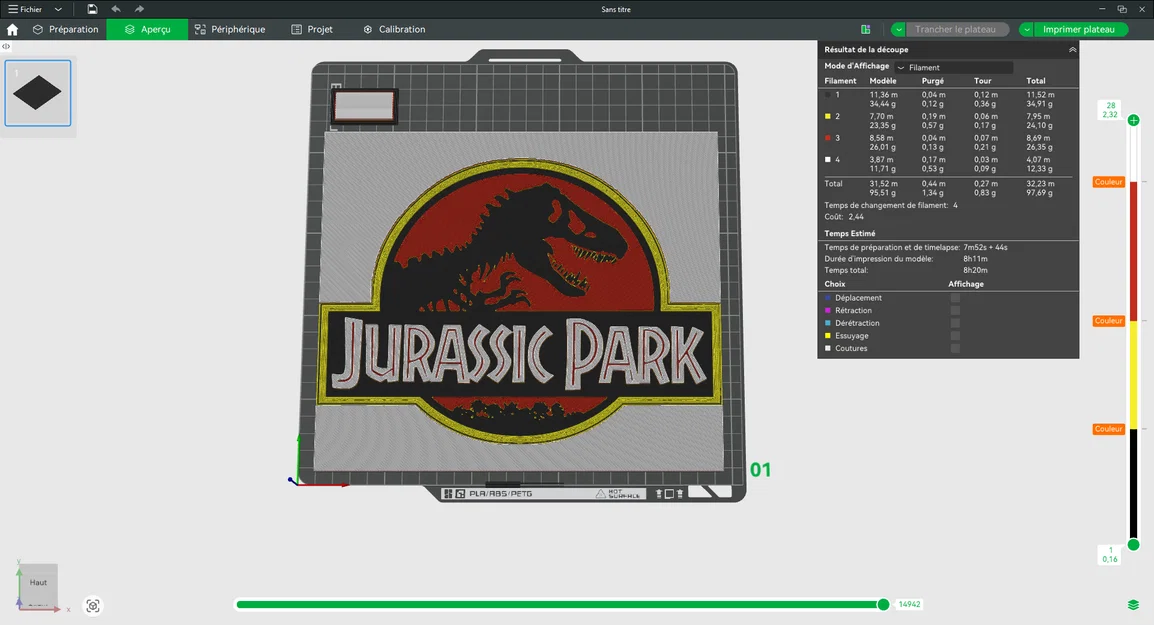Toggle the Coutures visibility checkbox
Viewport: 1154px width, 625px height.
pos(955,348)
